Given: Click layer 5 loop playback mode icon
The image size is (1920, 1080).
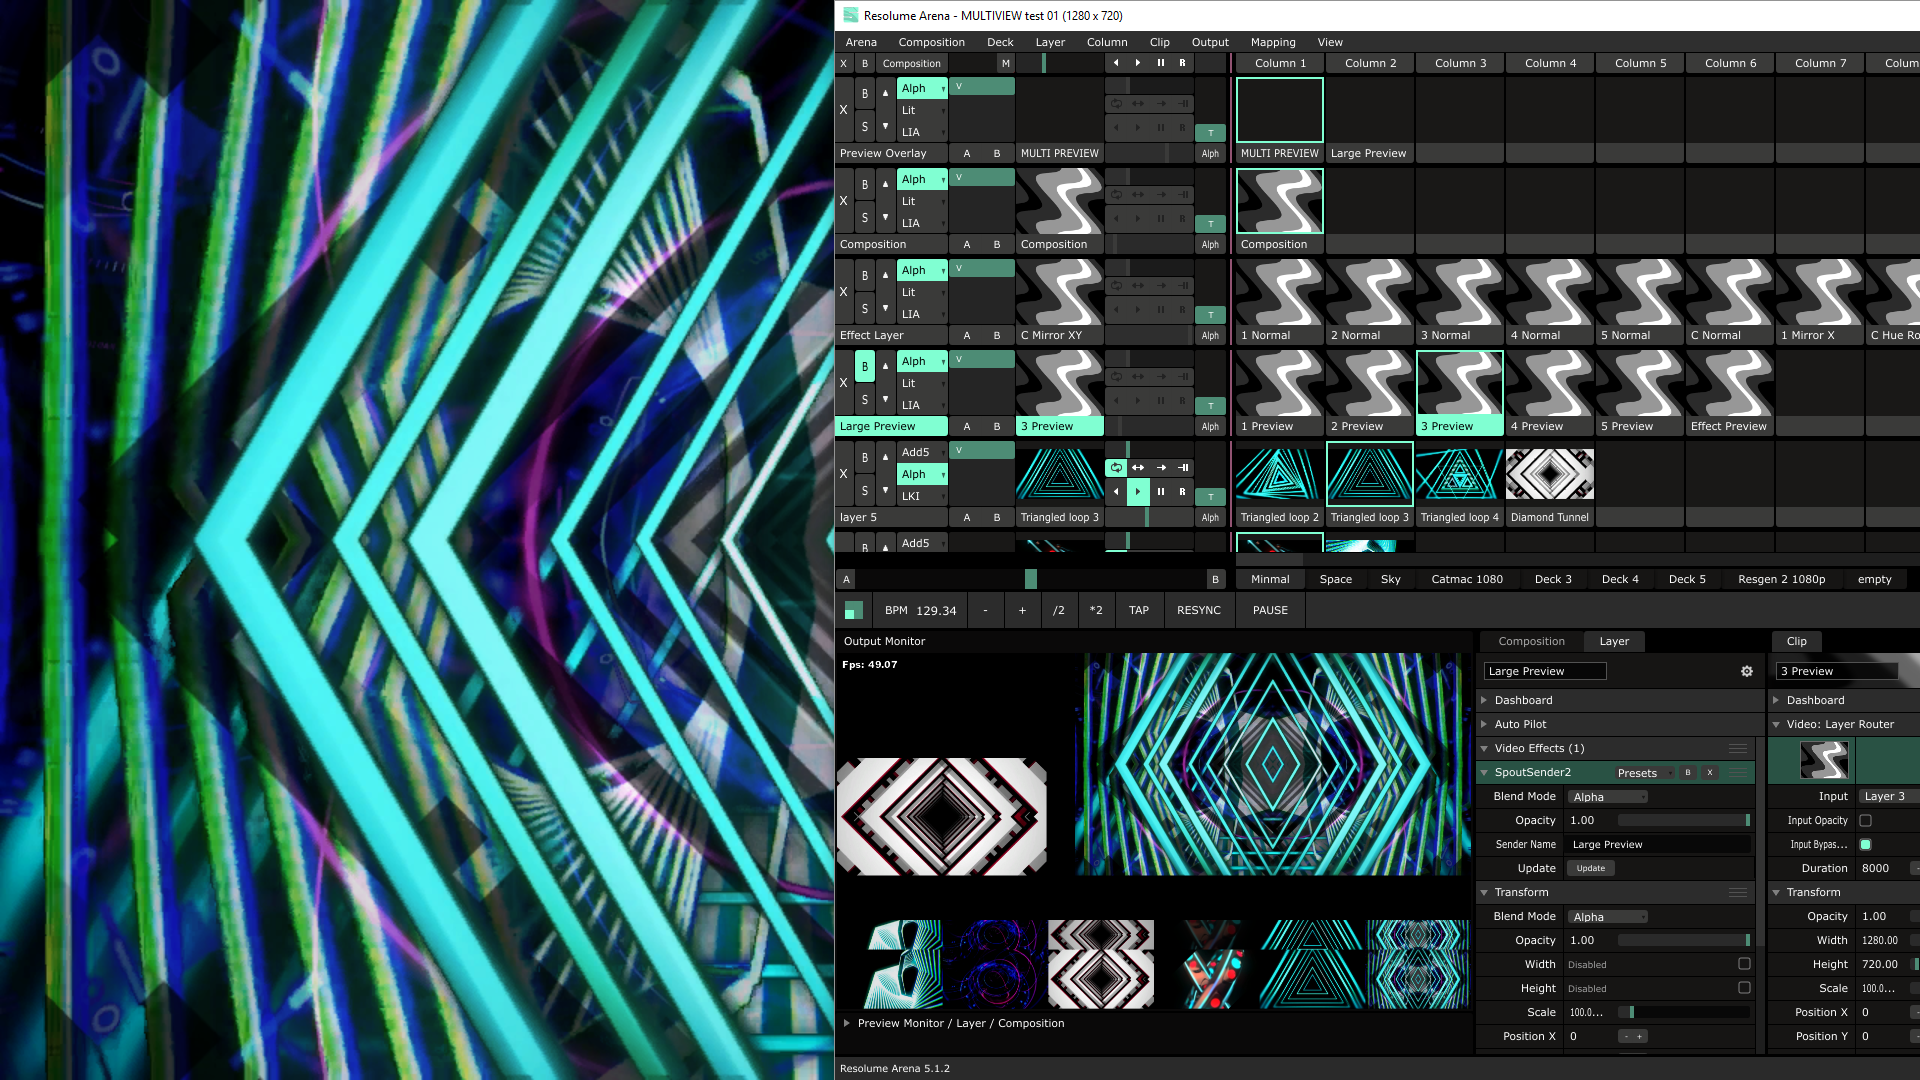Looking at the screenshot, I should 1116,467.
